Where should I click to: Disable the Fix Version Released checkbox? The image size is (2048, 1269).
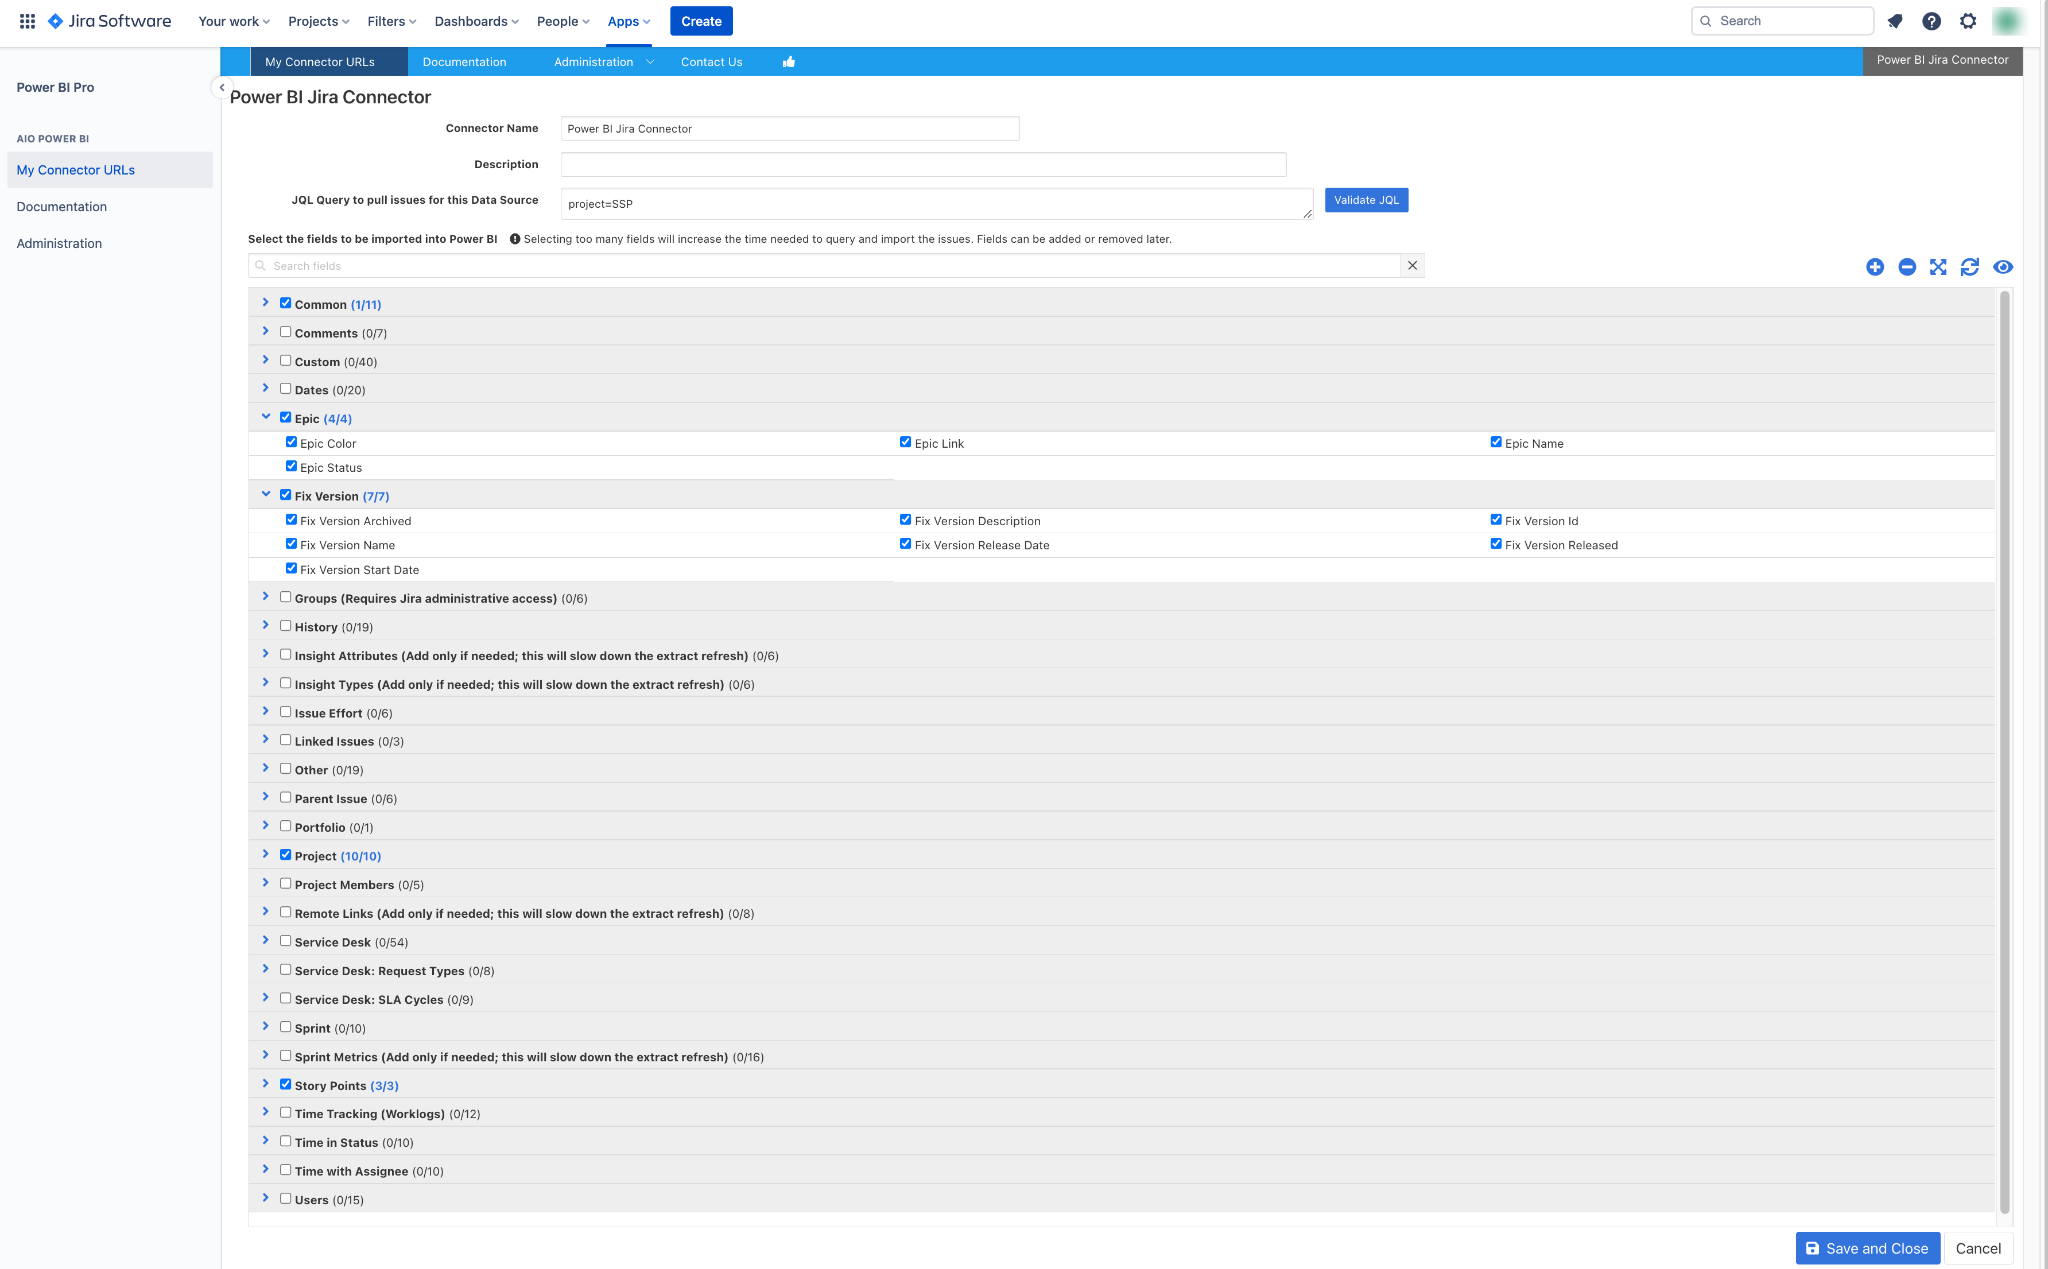click(x=1496, y=543)
